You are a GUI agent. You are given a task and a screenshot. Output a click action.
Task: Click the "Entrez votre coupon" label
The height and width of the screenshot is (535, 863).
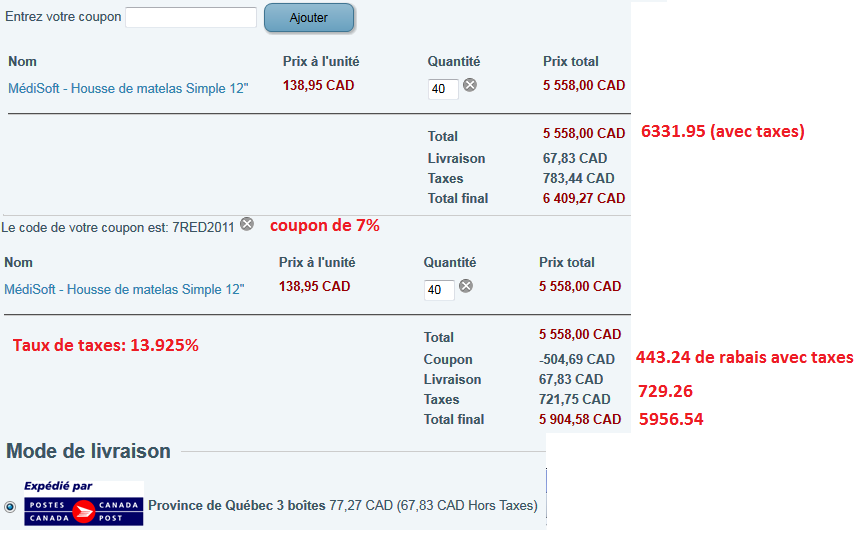point(63,17)
